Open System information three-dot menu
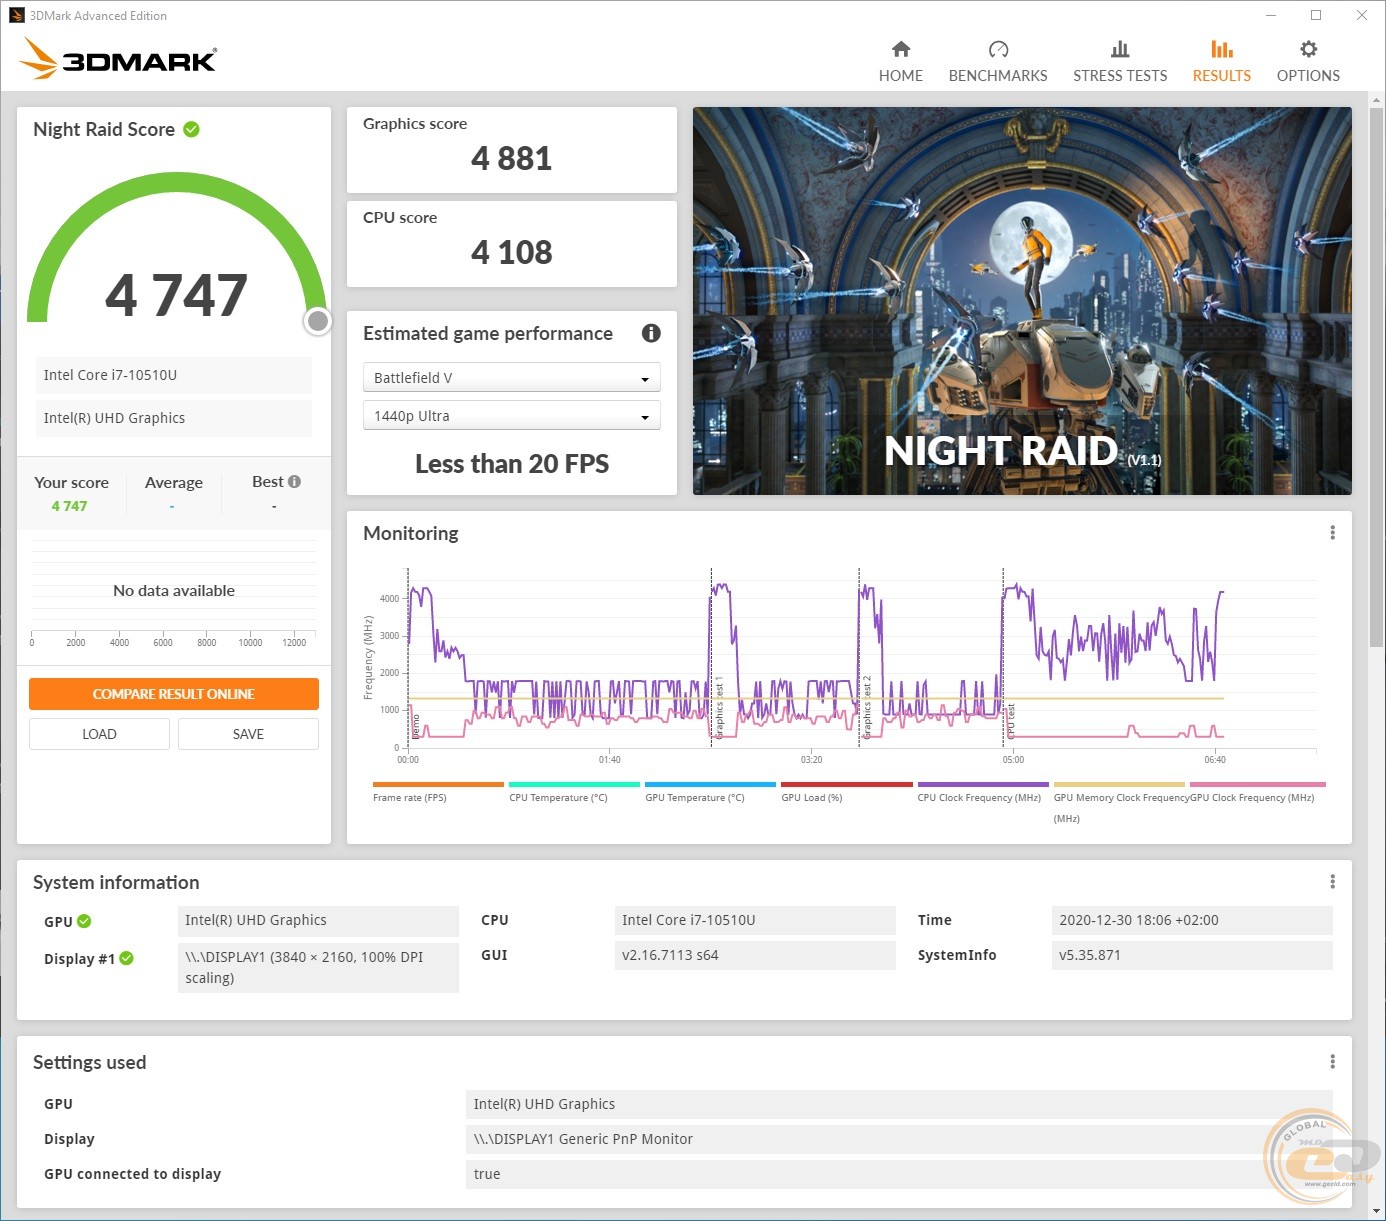Screen dimensions: 1386x1221 1332,881
